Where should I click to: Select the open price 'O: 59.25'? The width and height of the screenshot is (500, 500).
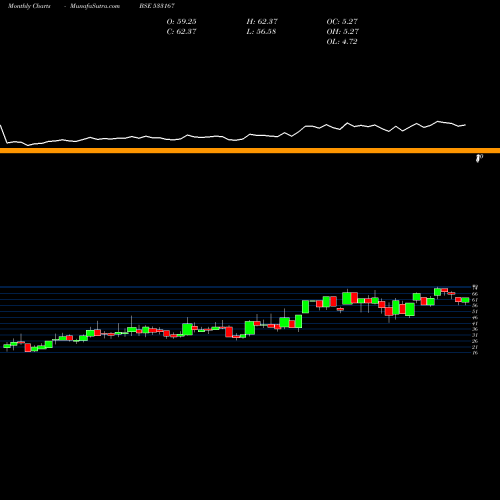click(181, 21)
